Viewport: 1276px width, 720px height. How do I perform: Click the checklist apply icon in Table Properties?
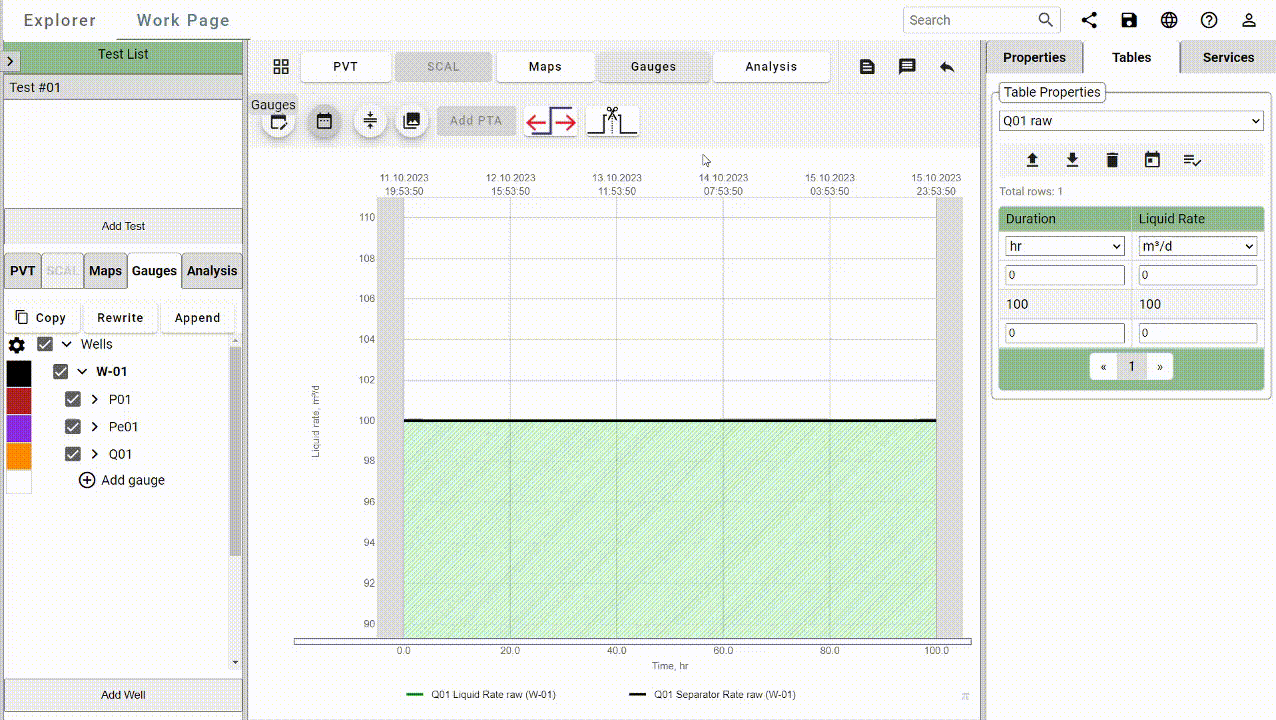click(1192, 160)
